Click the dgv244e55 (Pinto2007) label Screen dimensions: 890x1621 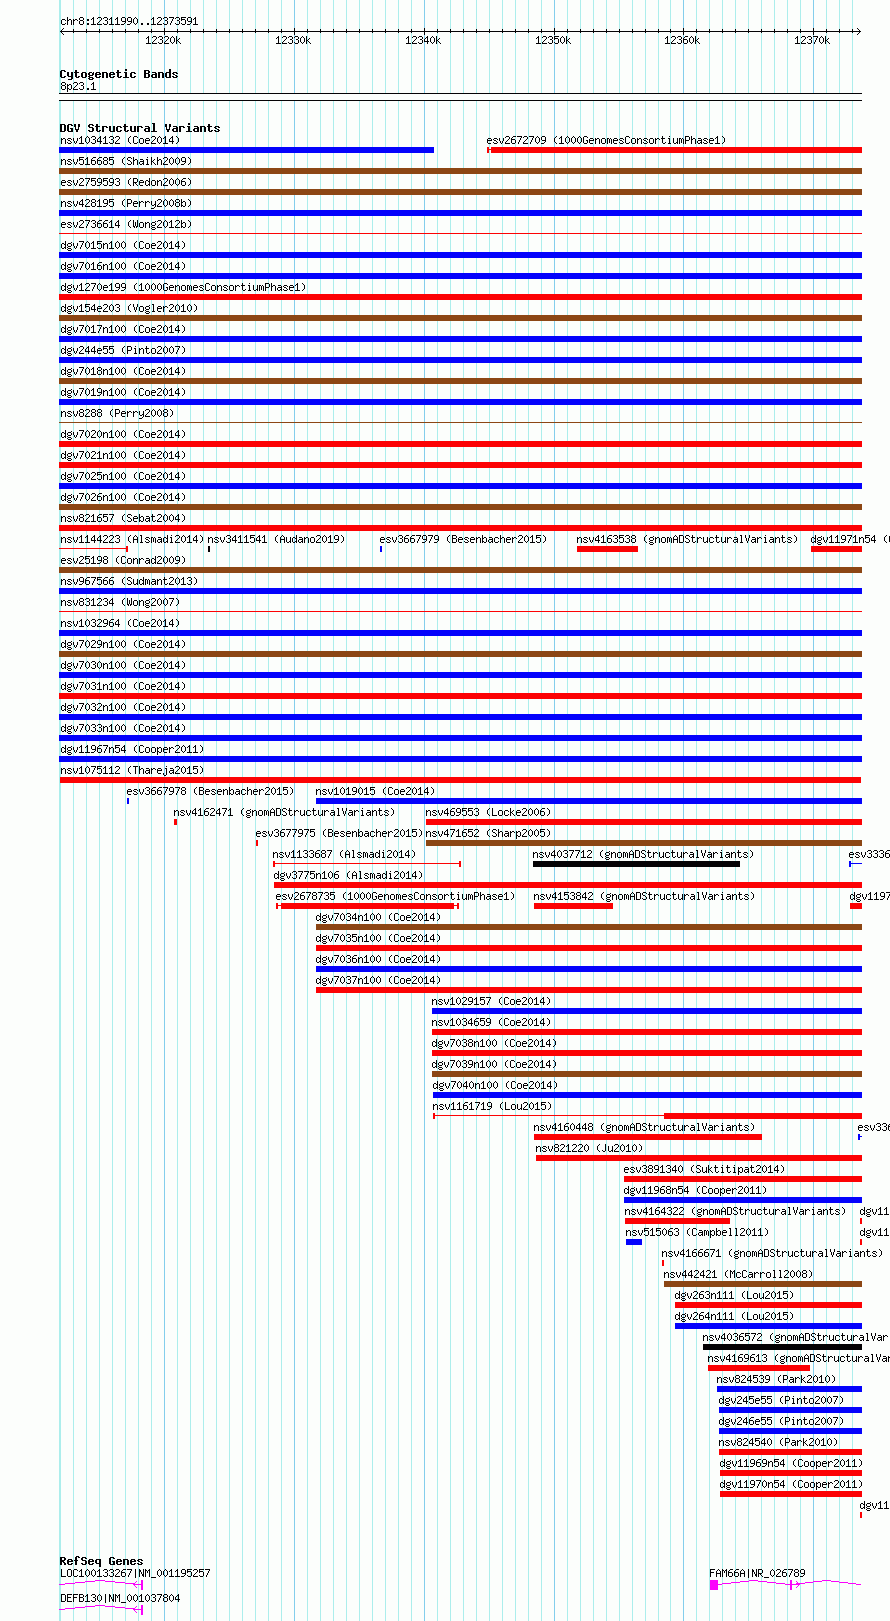(123, 350)
